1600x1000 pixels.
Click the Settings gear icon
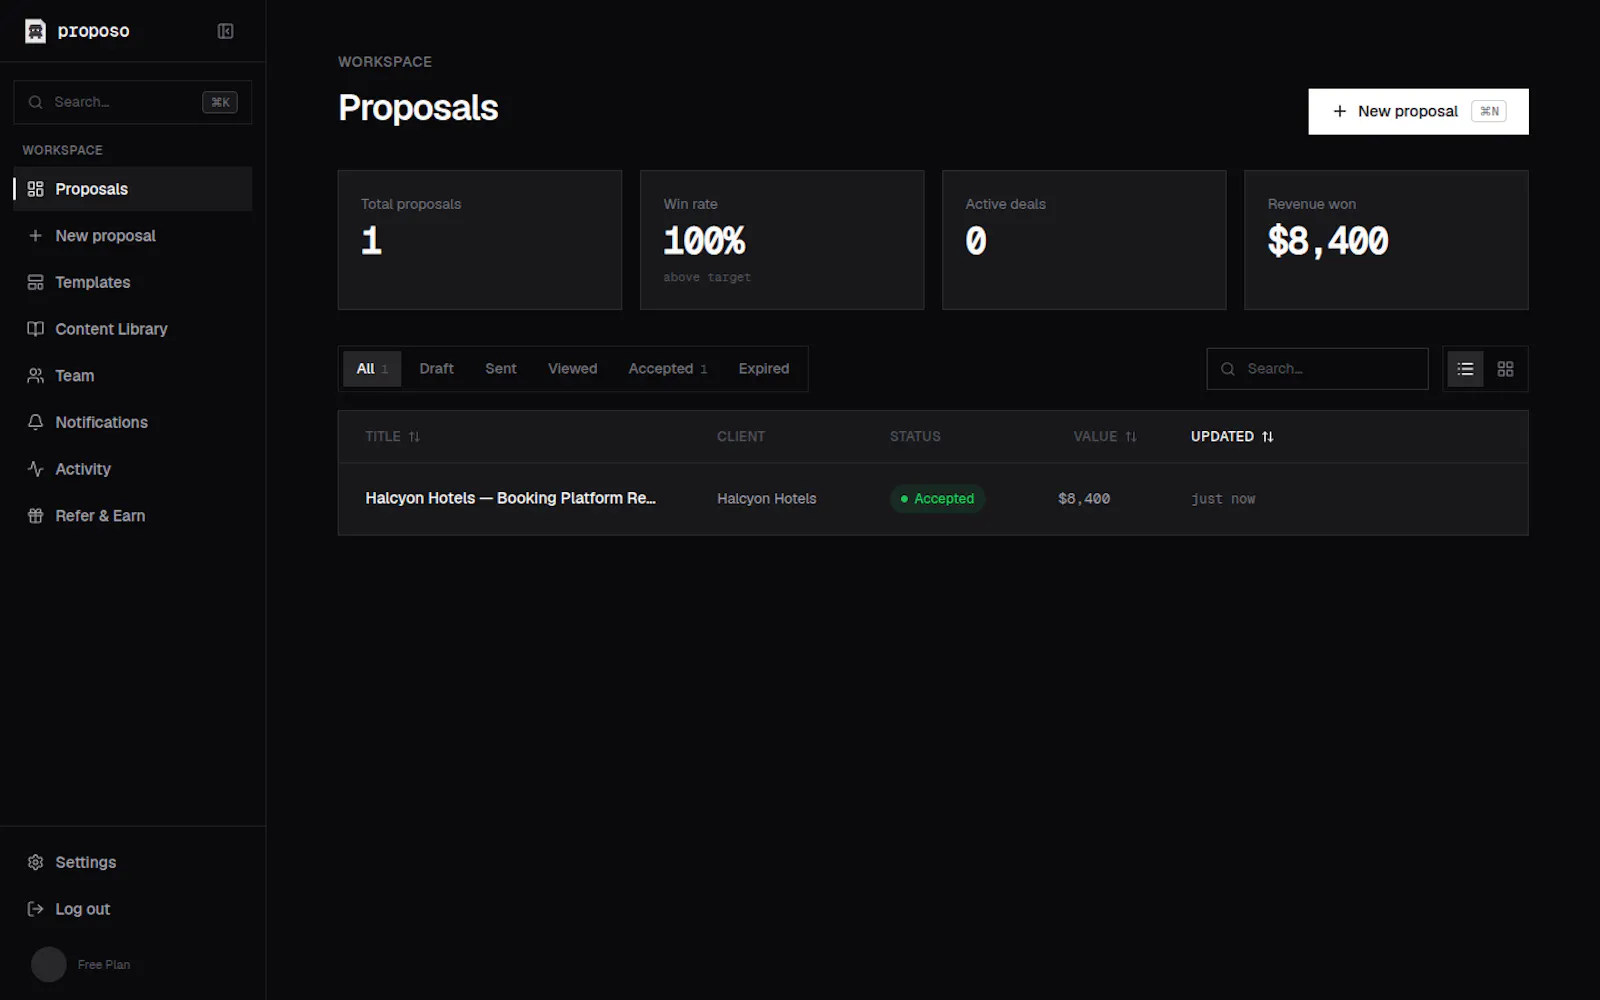[x=36, y=862]
